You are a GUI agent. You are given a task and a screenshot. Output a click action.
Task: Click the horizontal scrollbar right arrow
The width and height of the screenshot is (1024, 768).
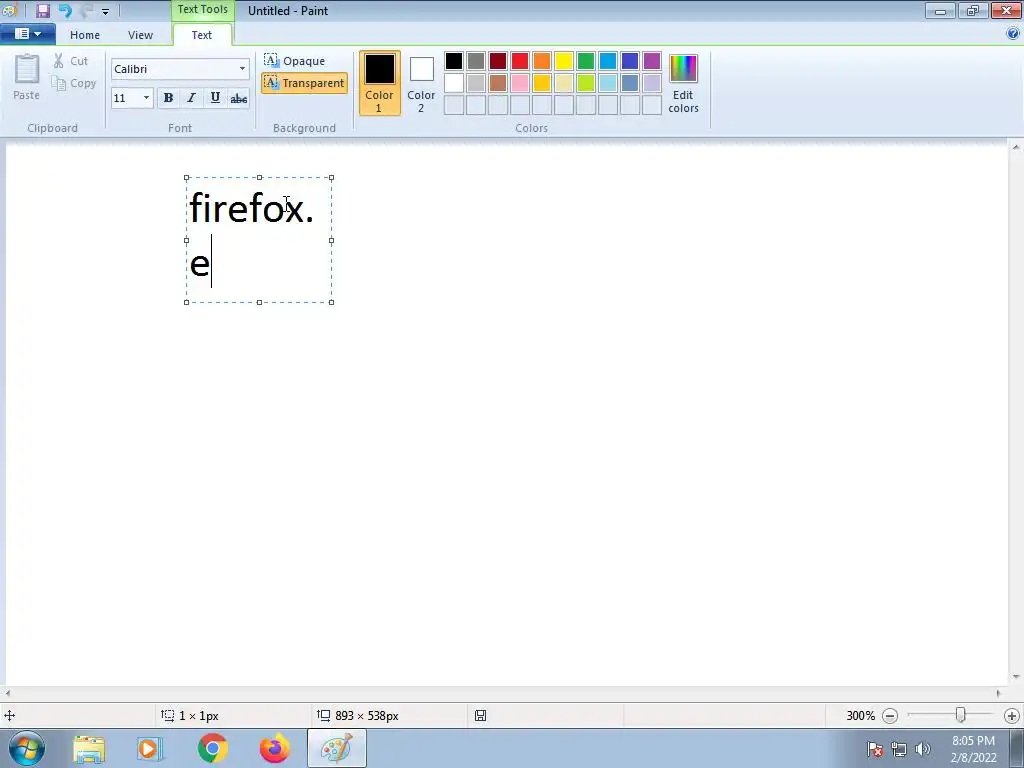[x=998, y=694]
